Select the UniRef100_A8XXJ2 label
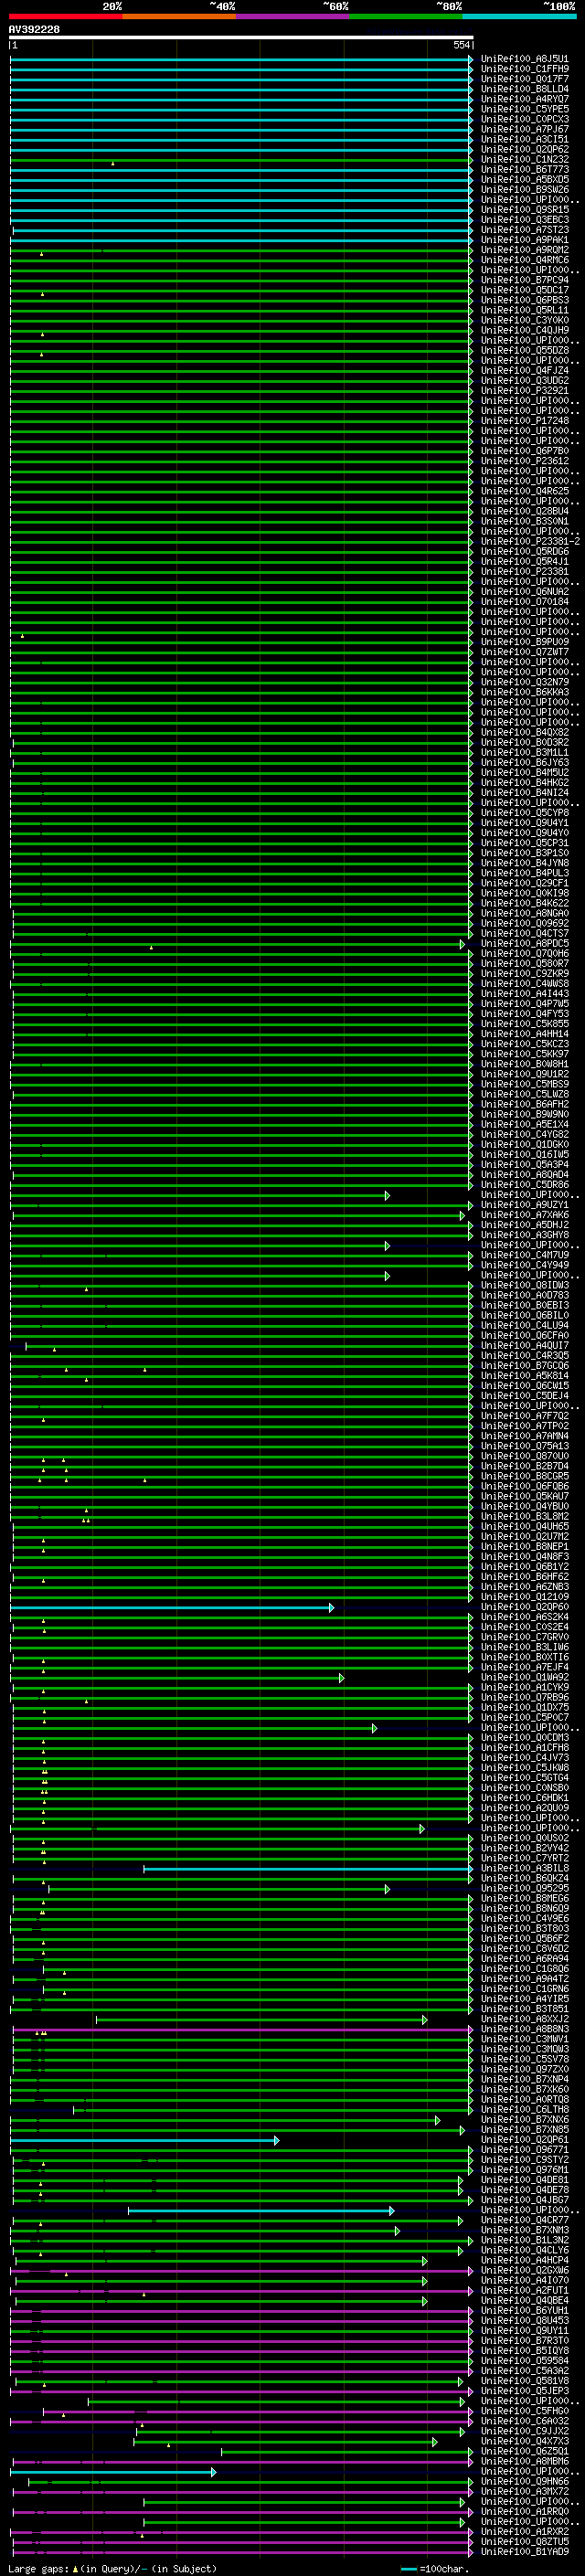This screenshot has height=2576, width=585. (x=524, y=2019)
